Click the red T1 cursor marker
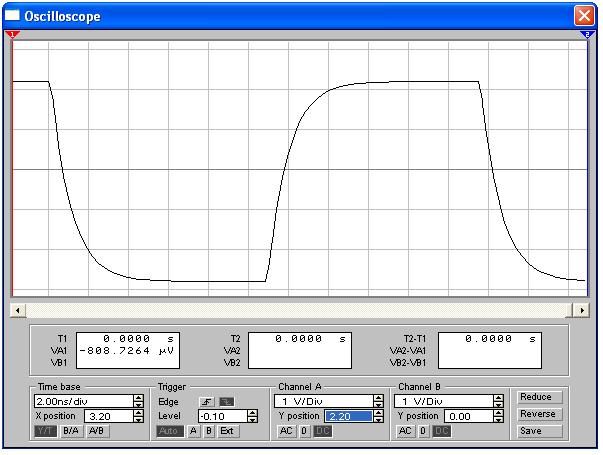 [x=12, y=35]
